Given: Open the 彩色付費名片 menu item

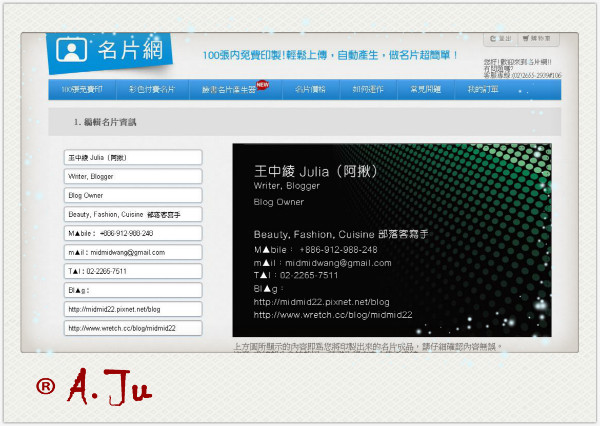Looking at the screenshot, I should tap(152, 90).
